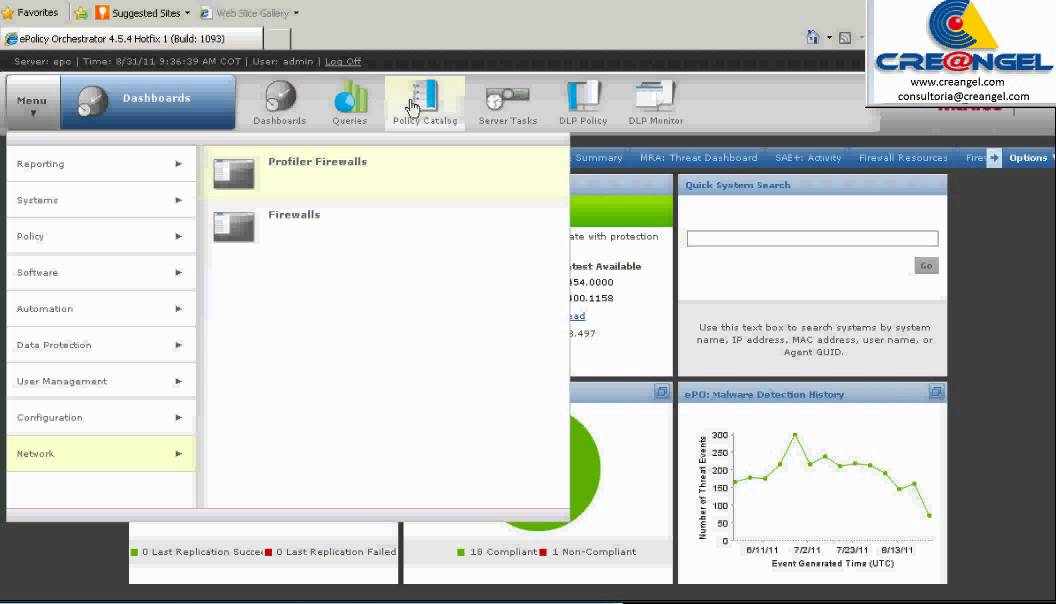Click the large Dashboards header button

147,102
